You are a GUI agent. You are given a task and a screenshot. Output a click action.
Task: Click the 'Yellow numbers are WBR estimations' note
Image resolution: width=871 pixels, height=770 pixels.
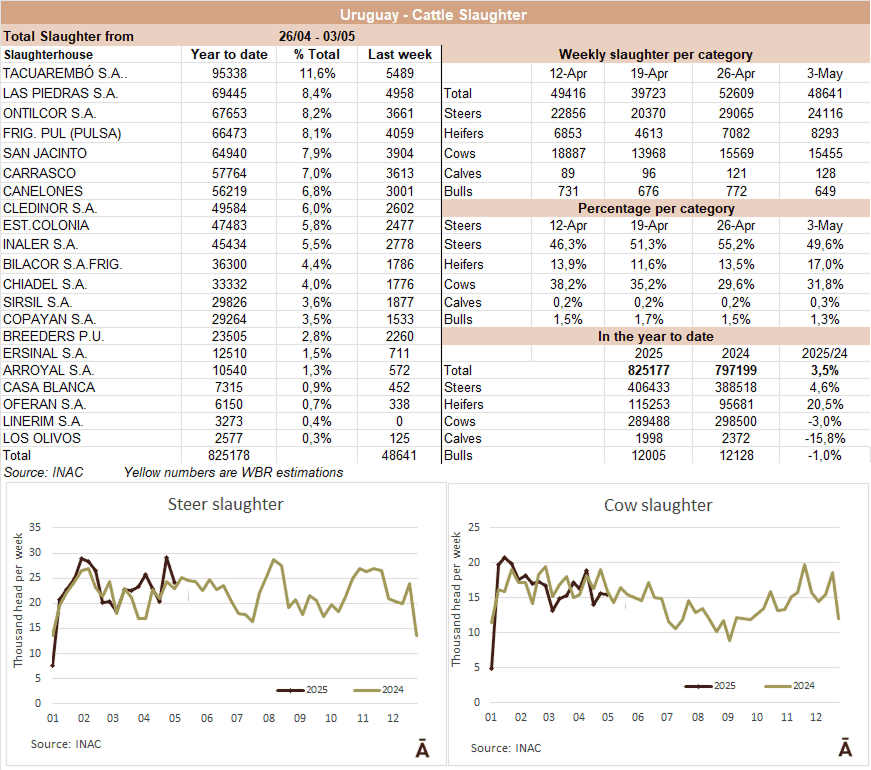233,473
